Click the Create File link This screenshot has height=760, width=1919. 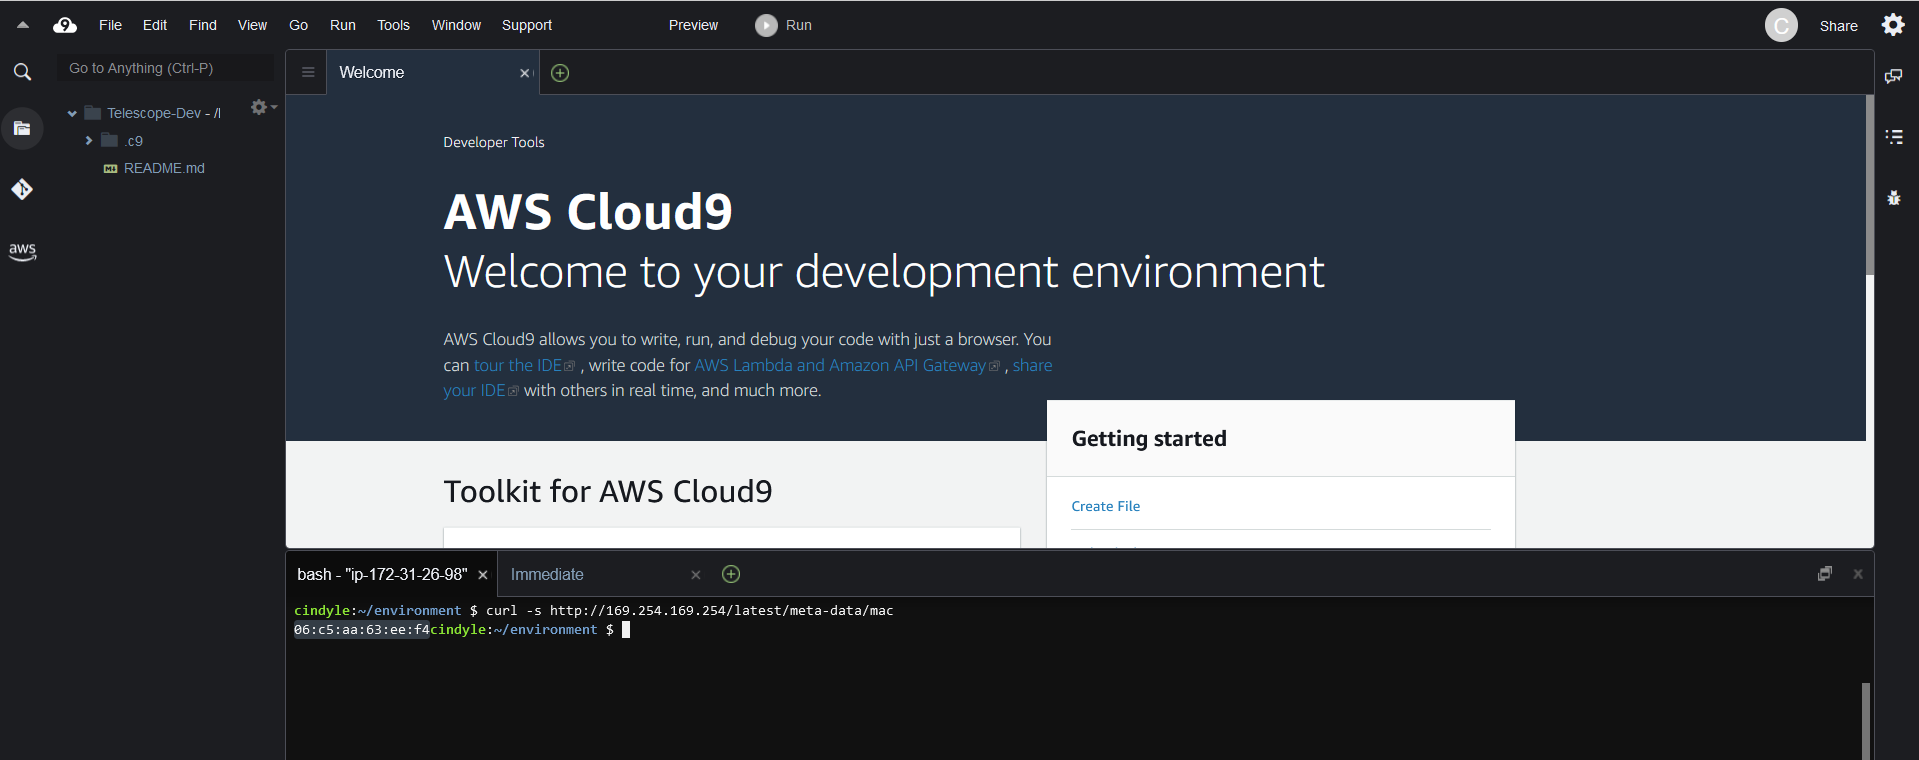1105,506
